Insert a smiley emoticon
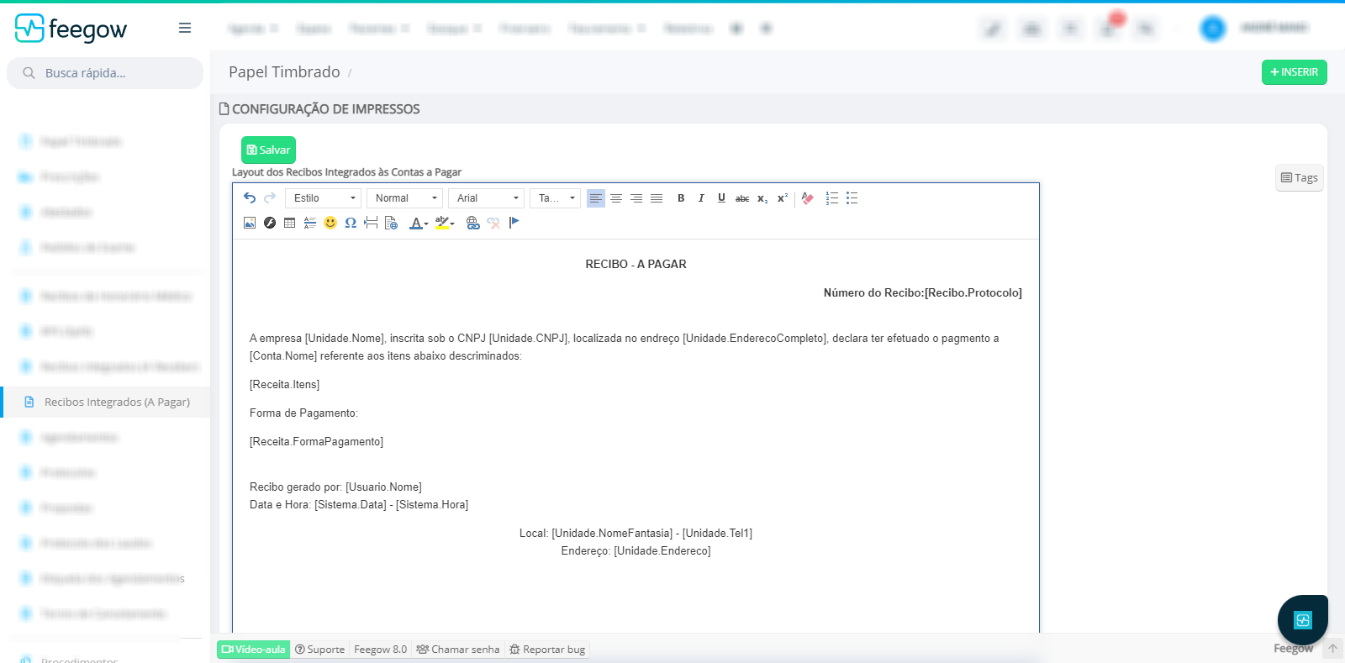 point(330,222)
